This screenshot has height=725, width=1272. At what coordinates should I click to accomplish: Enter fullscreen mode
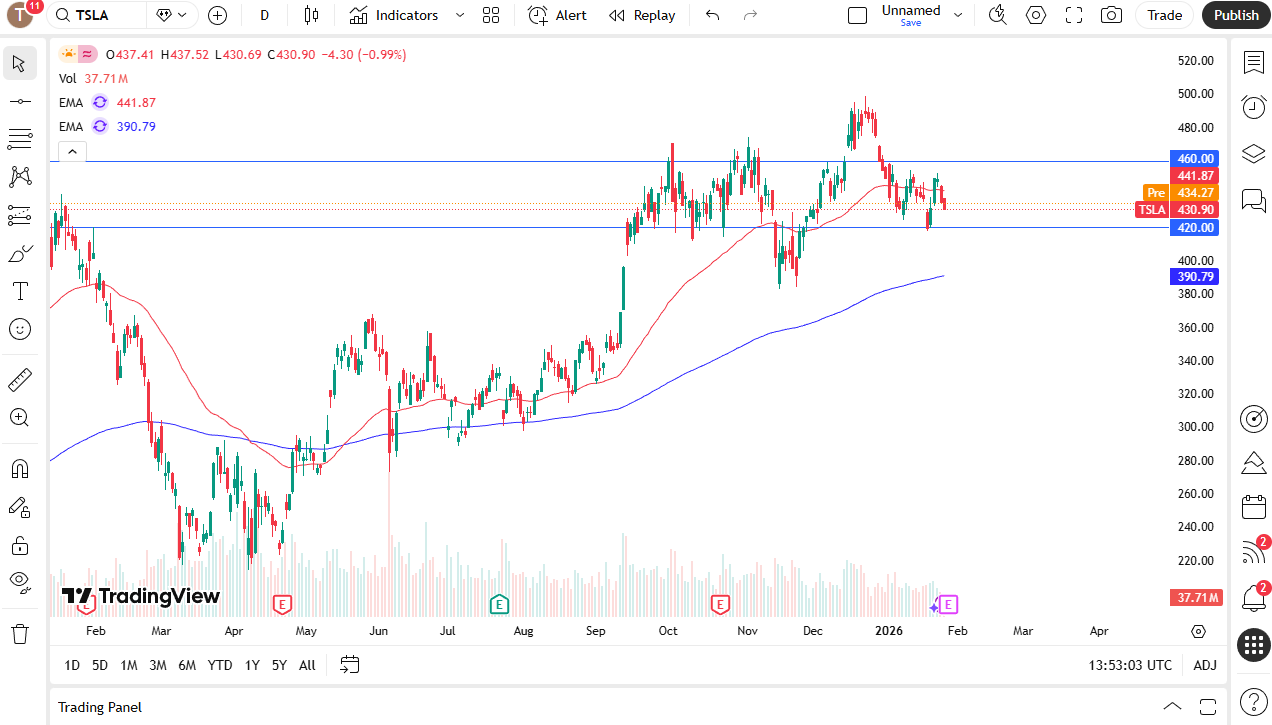click(x=1074, y=15)
